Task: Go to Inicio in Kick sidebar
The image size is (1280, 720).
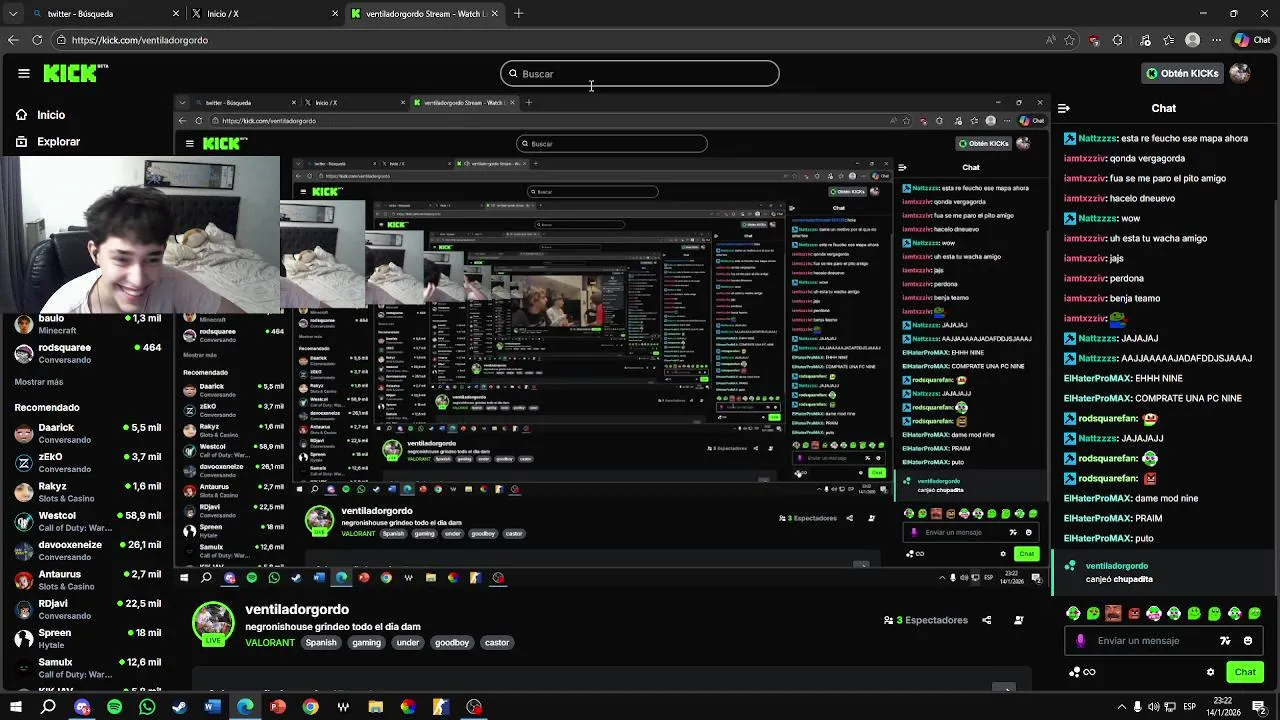Action: [x=41, y=115]
